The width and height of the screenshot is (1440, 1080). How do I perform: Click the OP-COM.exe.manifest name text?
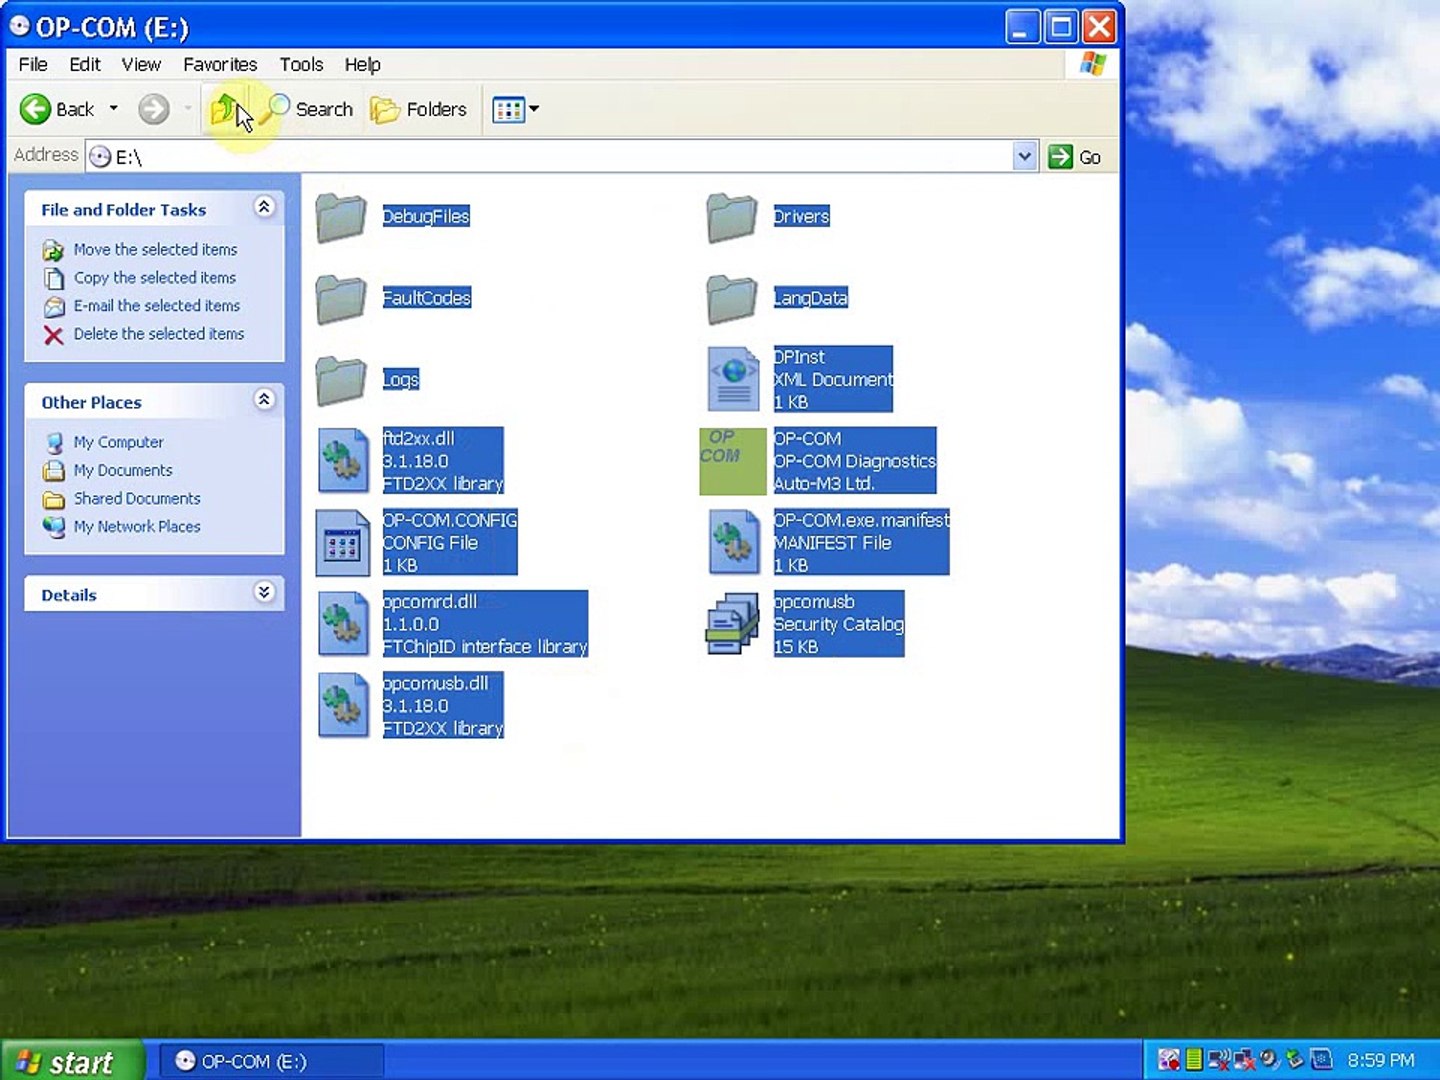click(x=862, y=520)
